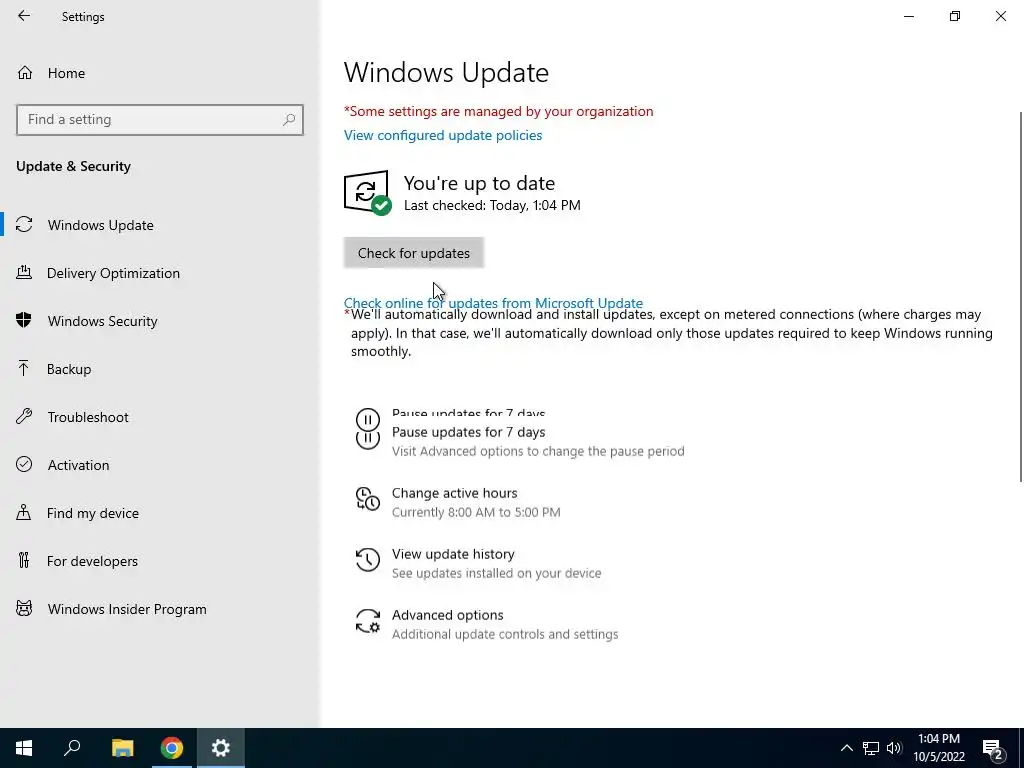
Task: Show hidden system tray icons
Action: (x=846, y=748)
